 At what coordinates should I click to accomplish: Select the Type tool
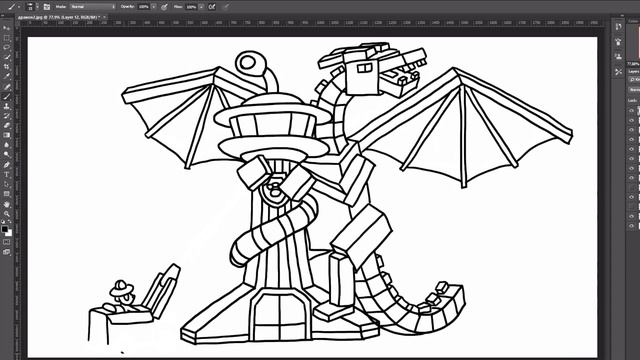7,175
